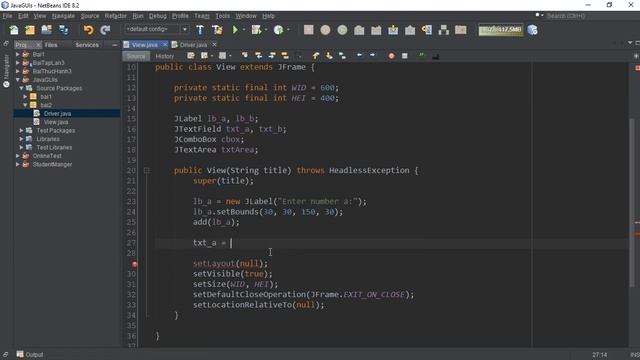Viewport: 640px width, 360px height.
Task: Expand the Test Packages node
Action: tap(22, 131)
